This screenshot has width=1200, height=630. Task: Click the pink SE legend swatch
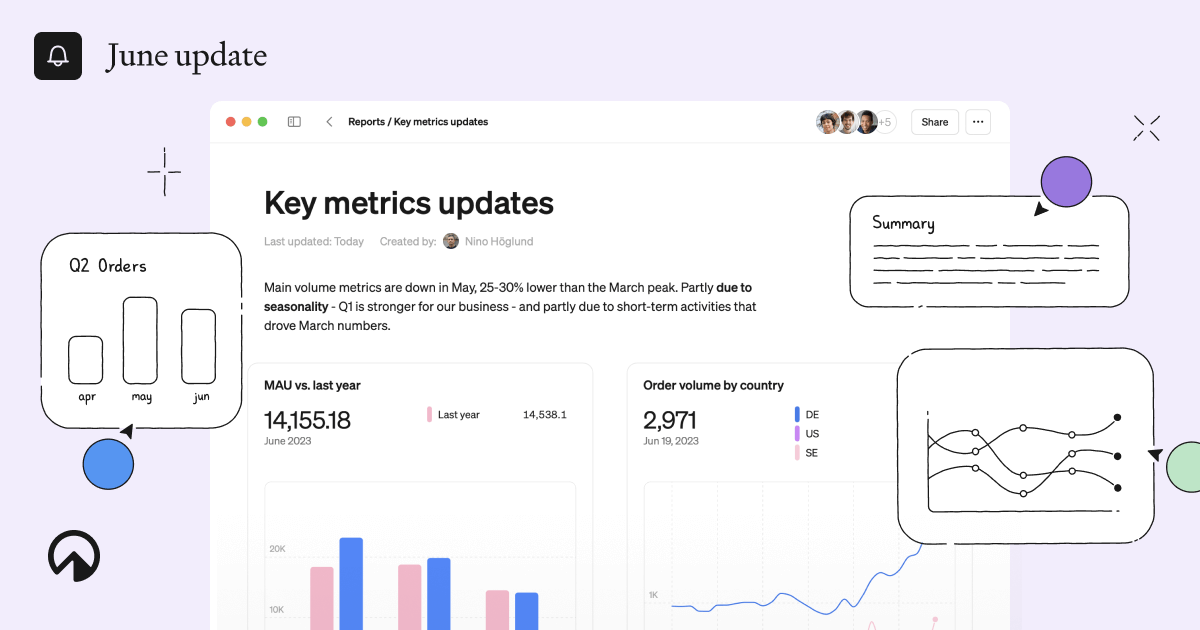[797, 452]
